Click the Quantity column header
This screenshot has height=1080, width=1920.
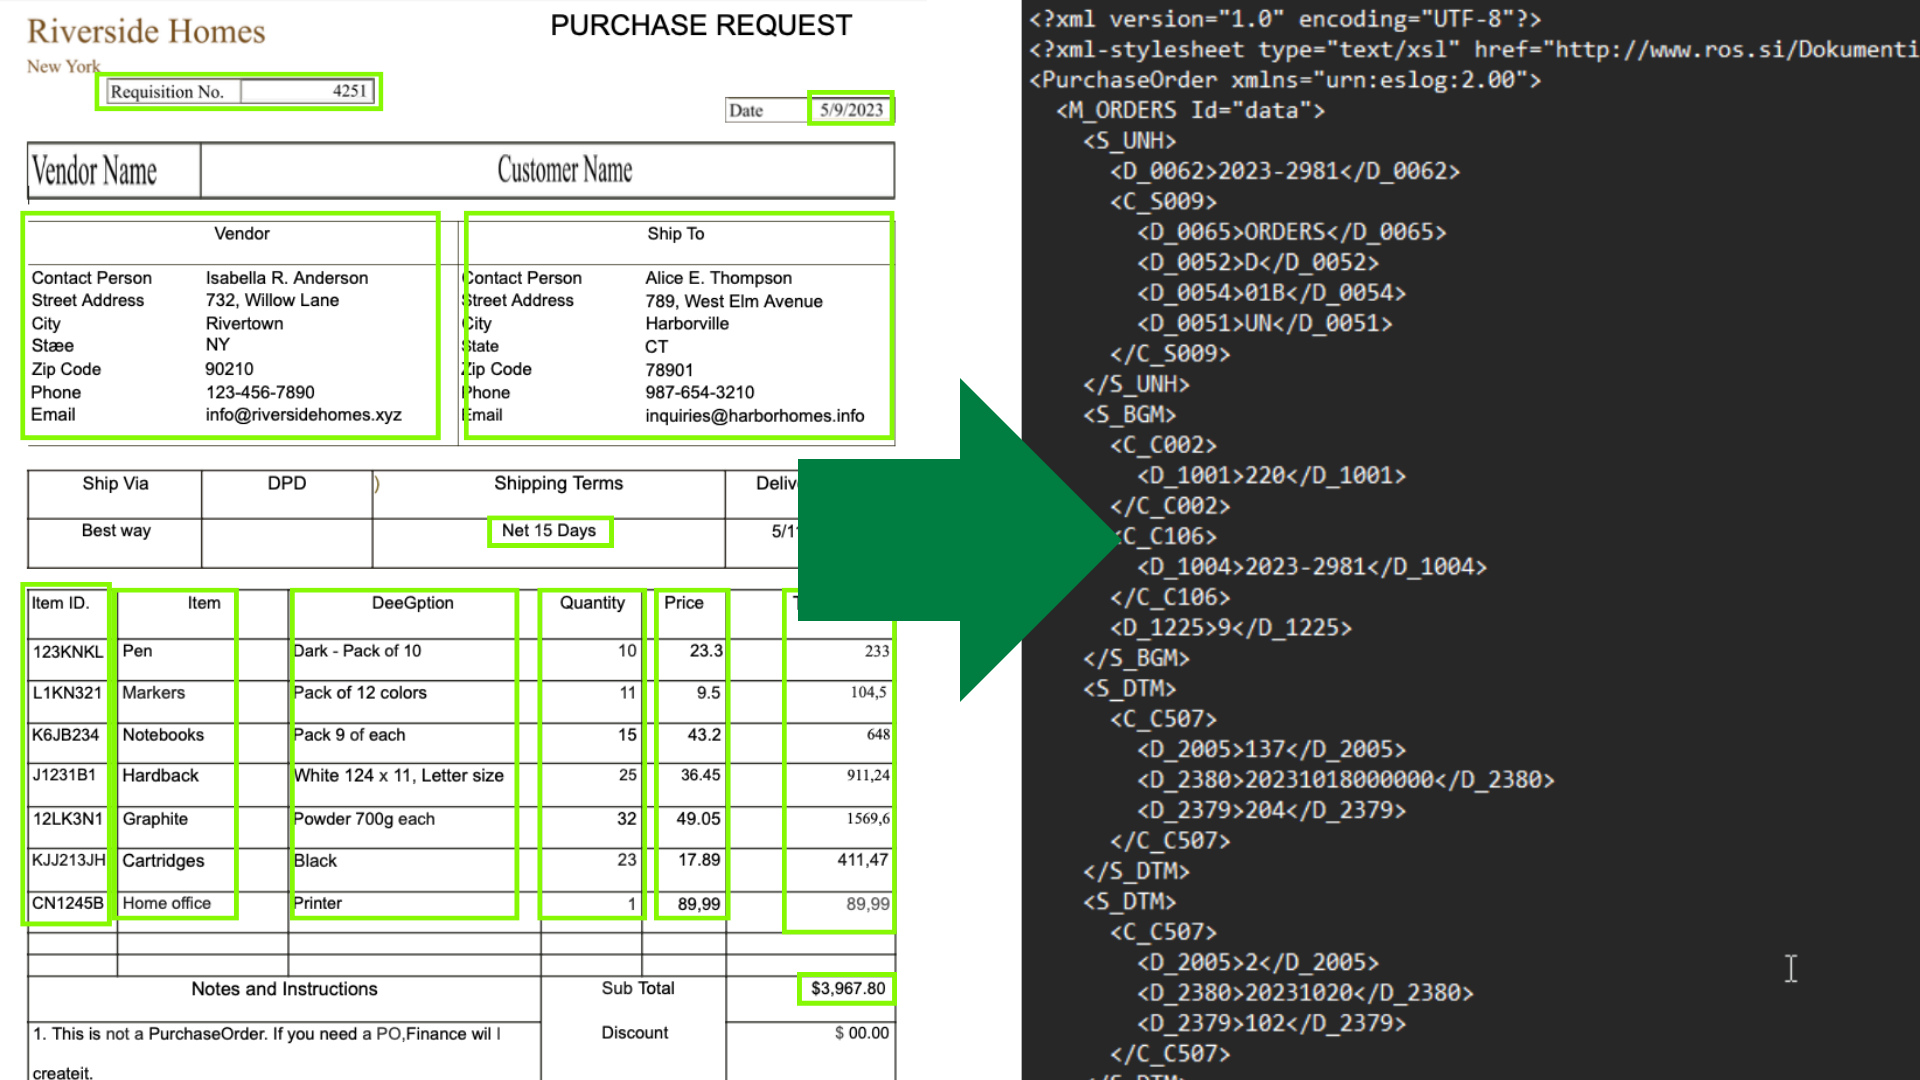point(592,603)
